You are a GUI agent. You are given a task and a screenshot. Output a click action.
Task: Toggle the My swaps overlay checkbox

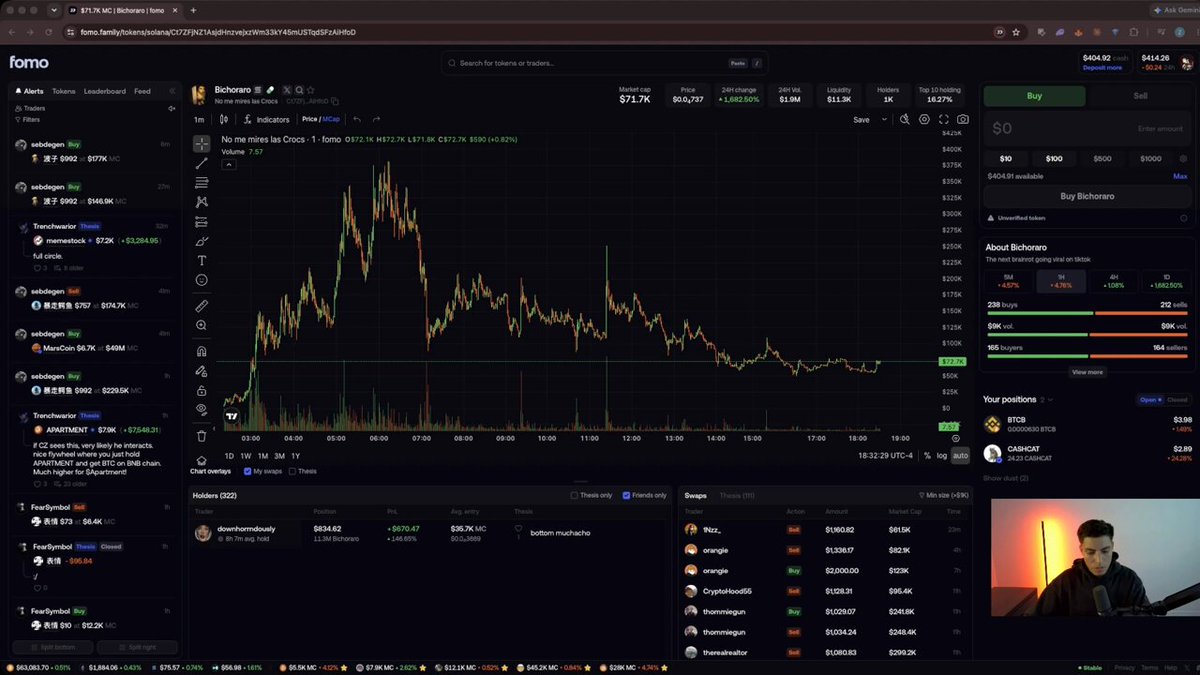pyautogui.click(x=247, y=471)
